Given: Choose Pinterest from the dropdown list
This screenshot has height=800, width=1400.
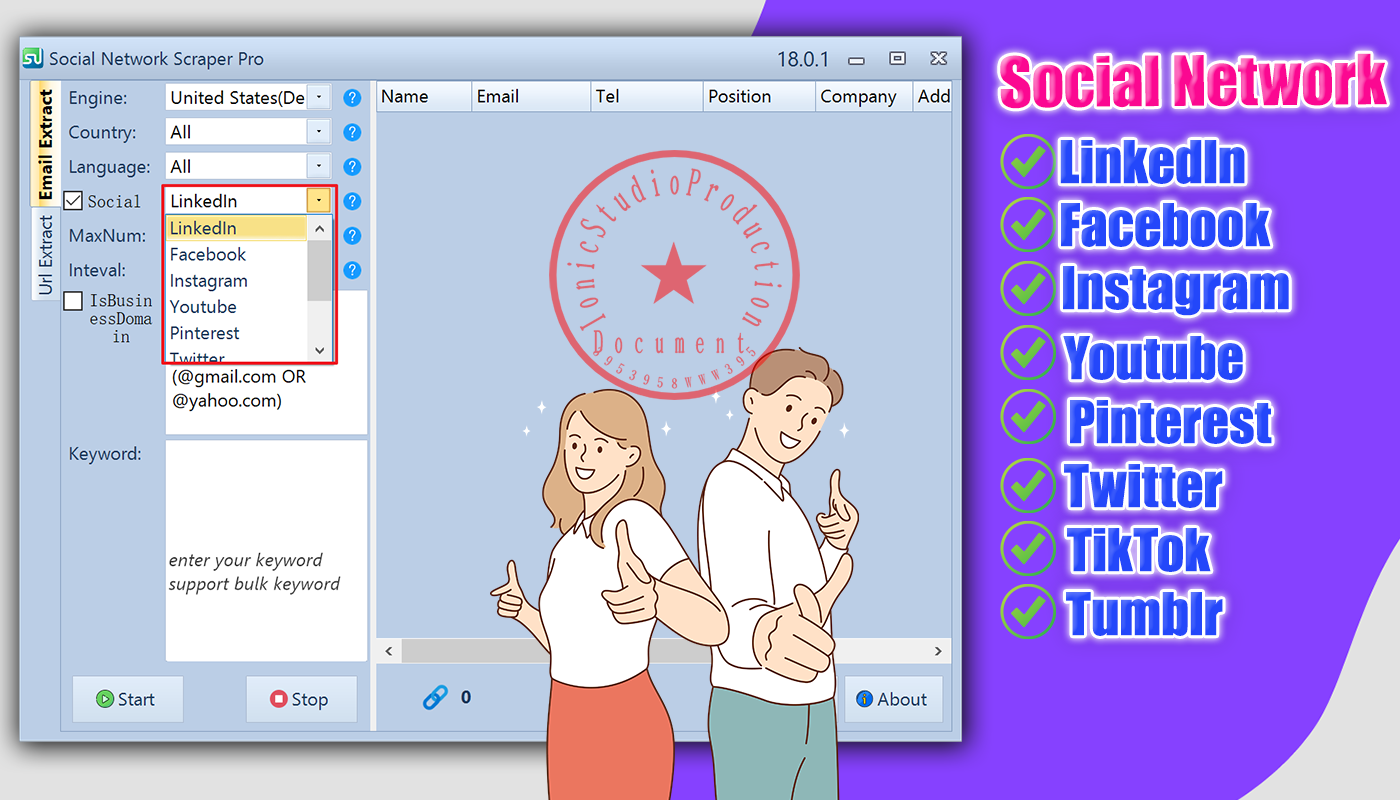Looking at the screenshot, I should (236, 333).
